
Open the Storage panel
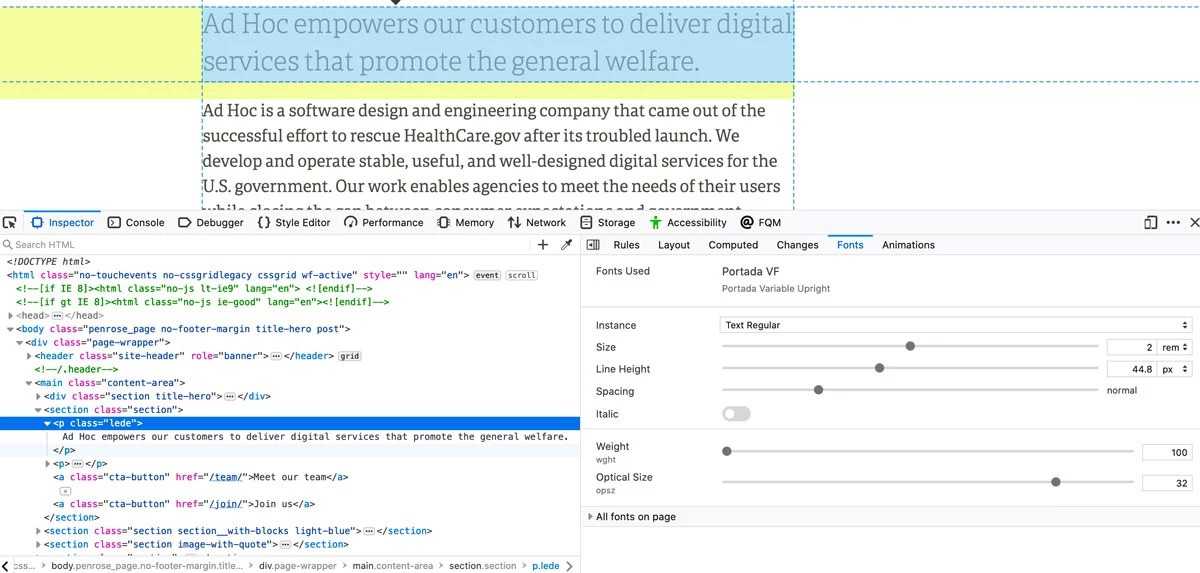(x=608, y=222)
